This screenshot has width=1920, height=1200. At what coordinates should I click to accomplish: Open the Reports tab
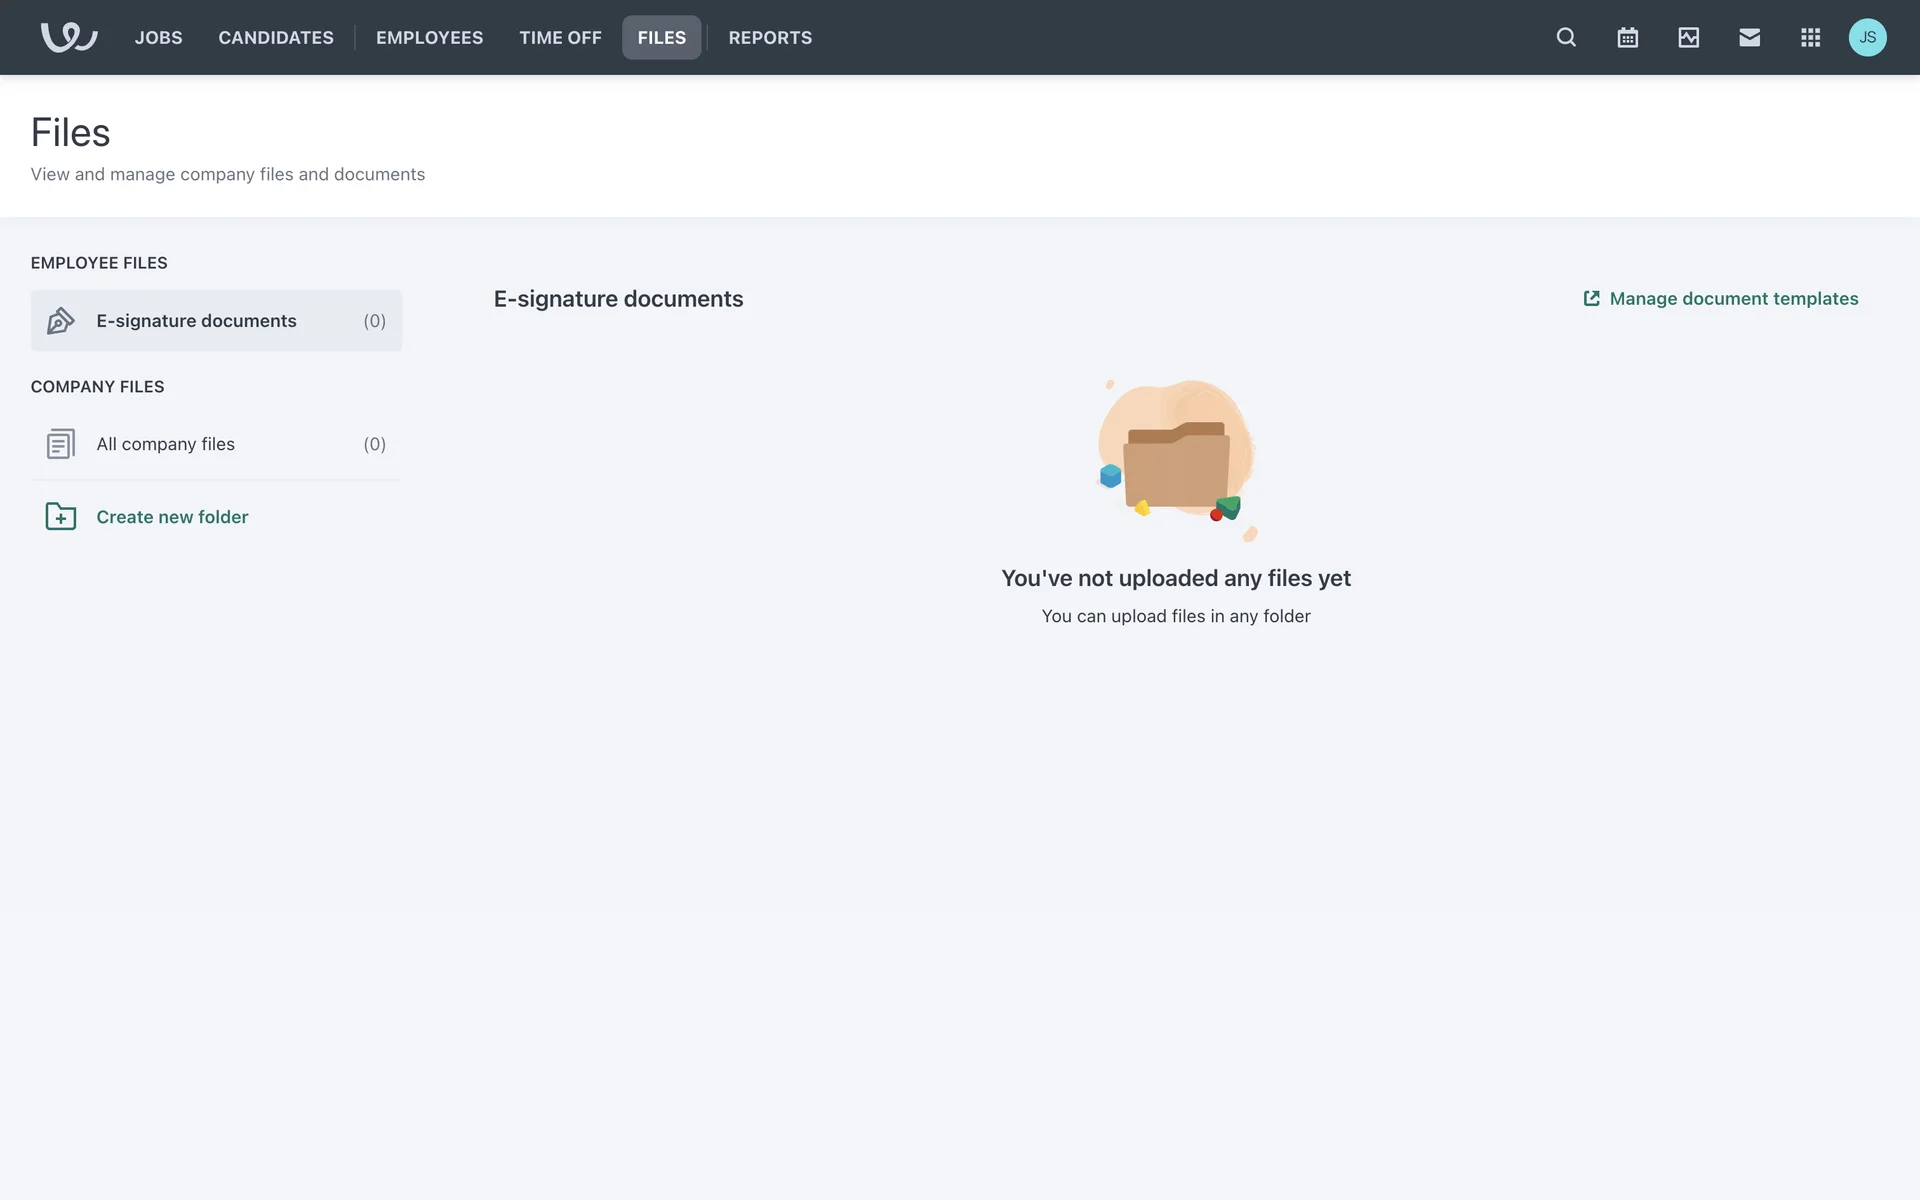(x=770, y=37)
